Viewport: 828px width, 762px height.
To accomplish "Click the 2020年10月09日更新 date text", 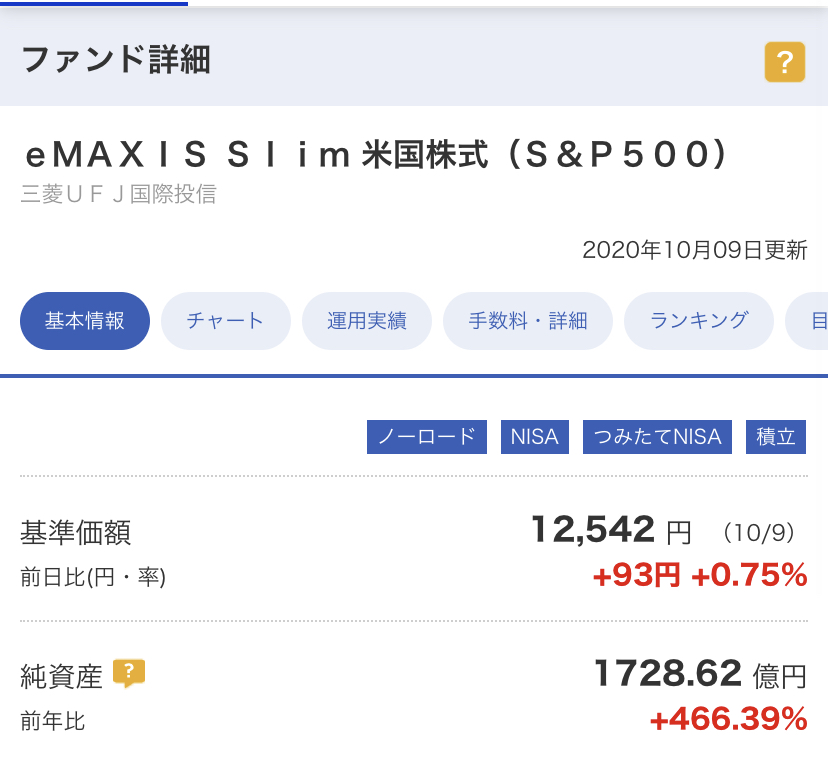I will click(694, 250).
